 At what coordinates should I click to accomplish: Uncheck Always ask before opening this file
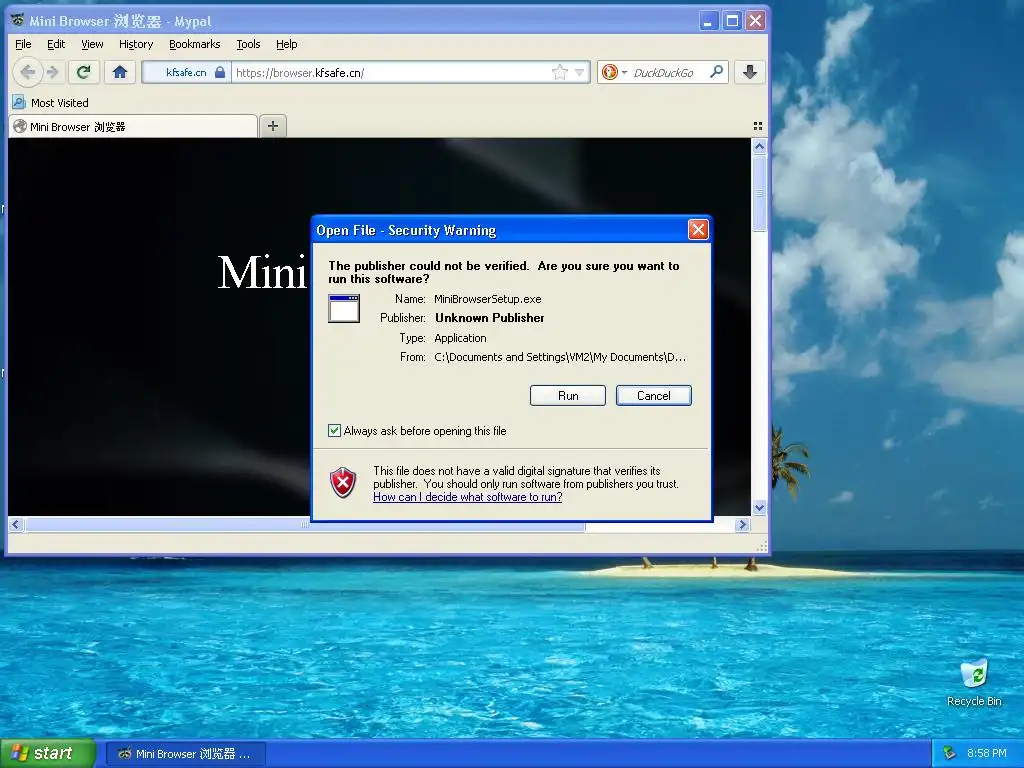pyautogui.click(x=334, y=430)
